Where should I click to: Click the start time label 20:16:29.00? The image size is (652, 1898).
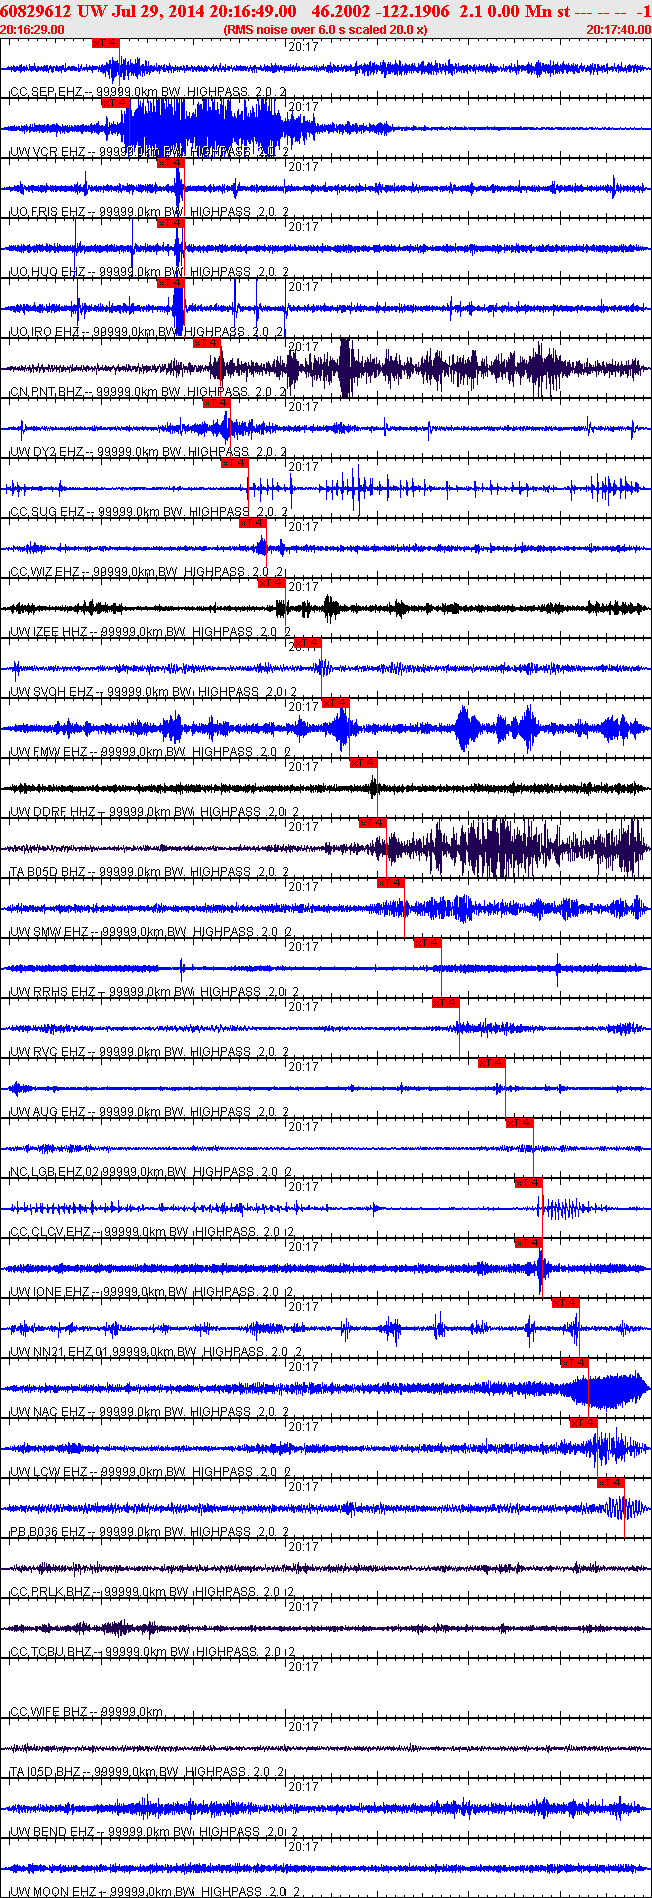pyautogui.click(x=33, y=30)
